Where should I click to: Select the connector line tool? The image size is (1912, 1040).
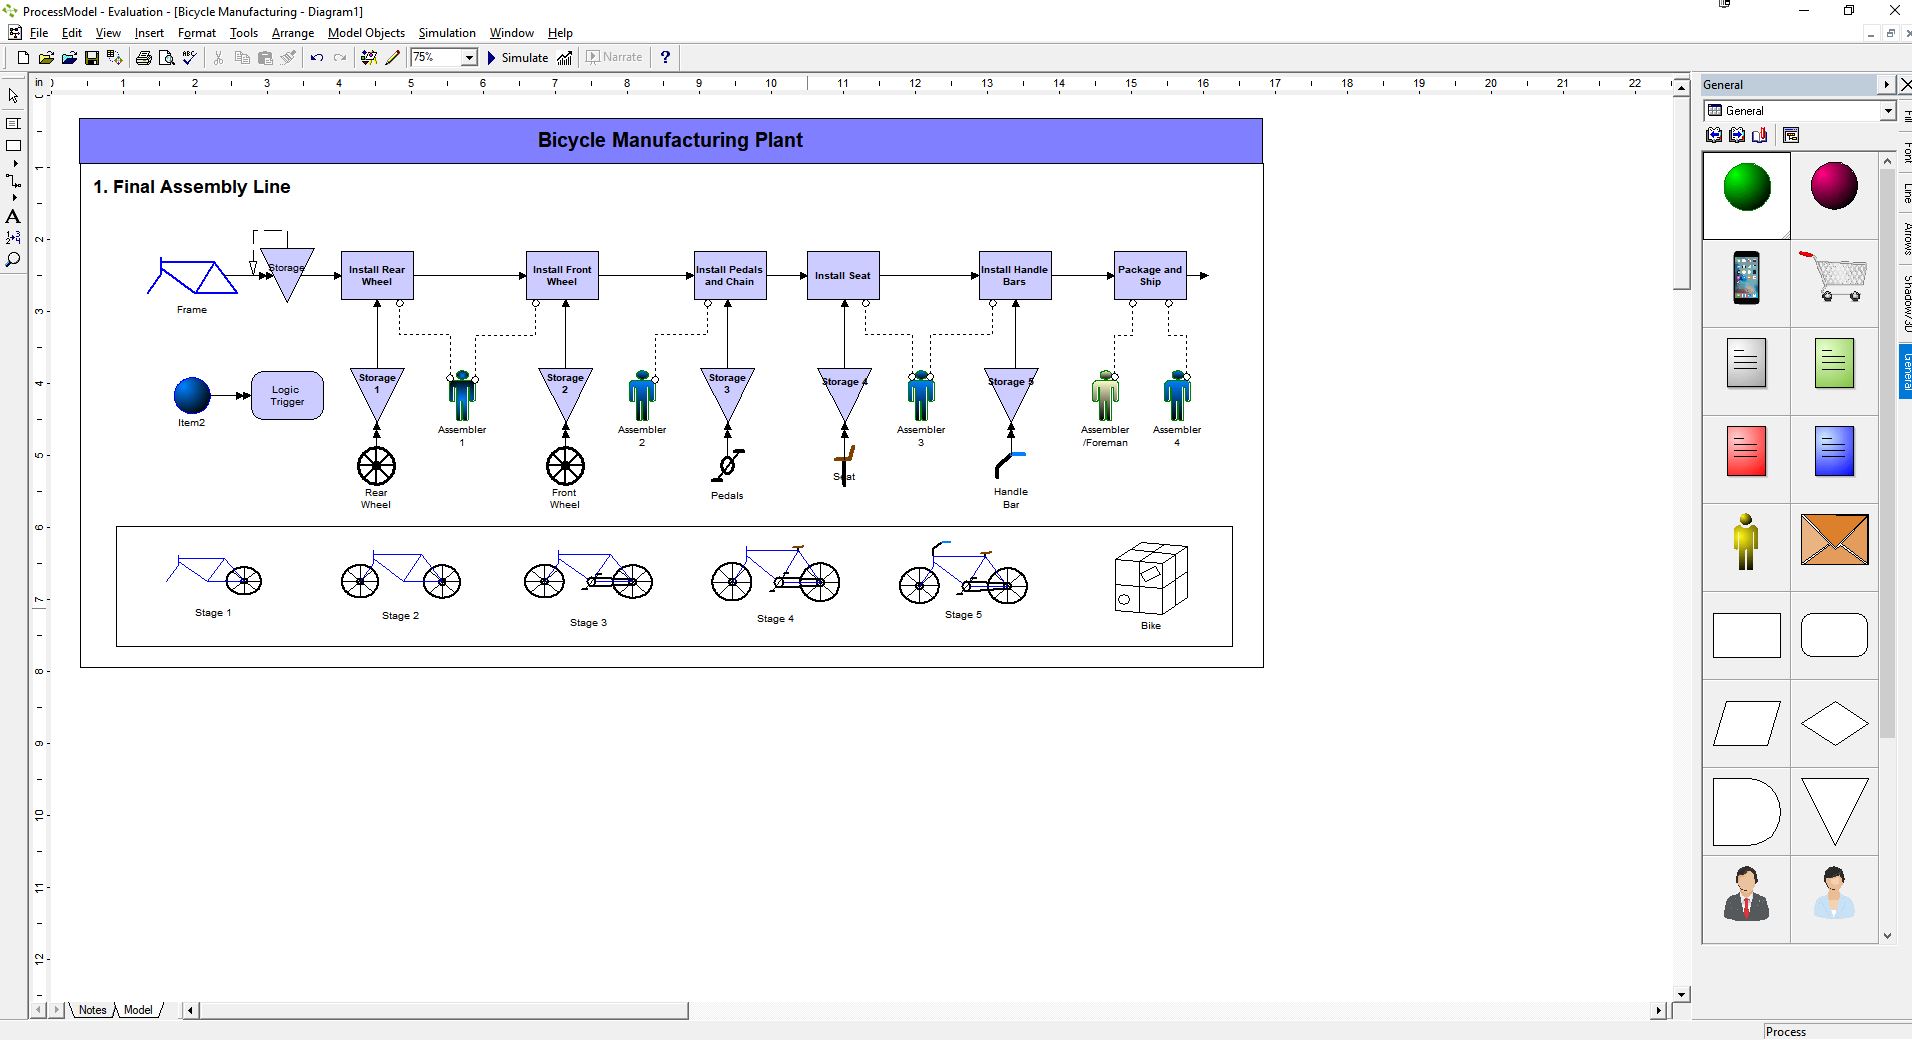[13, 181]
